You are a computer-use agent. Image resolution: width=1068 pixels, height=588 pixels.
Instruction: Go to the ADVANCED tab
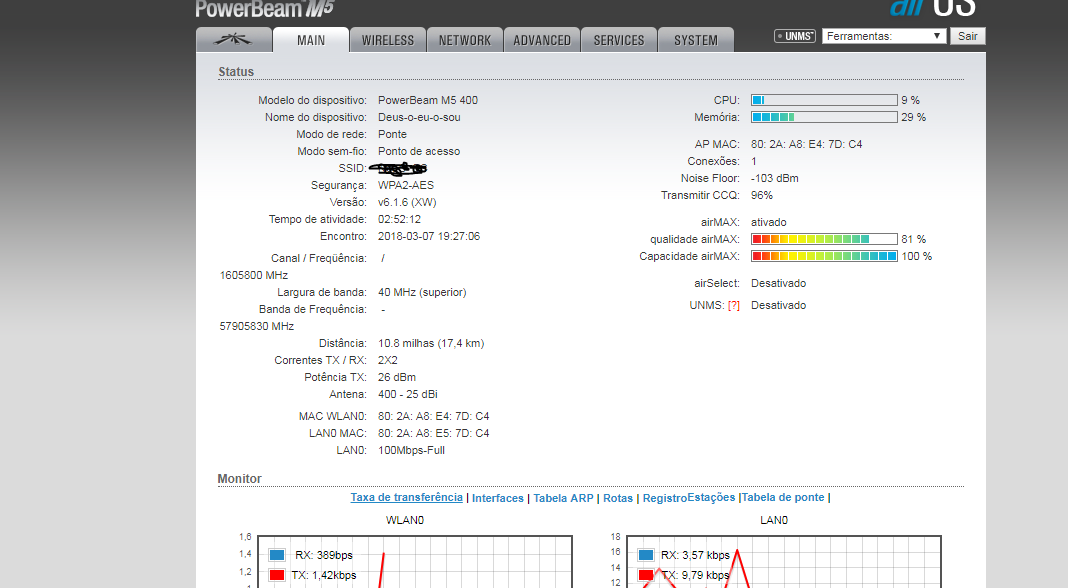point(541,40)
